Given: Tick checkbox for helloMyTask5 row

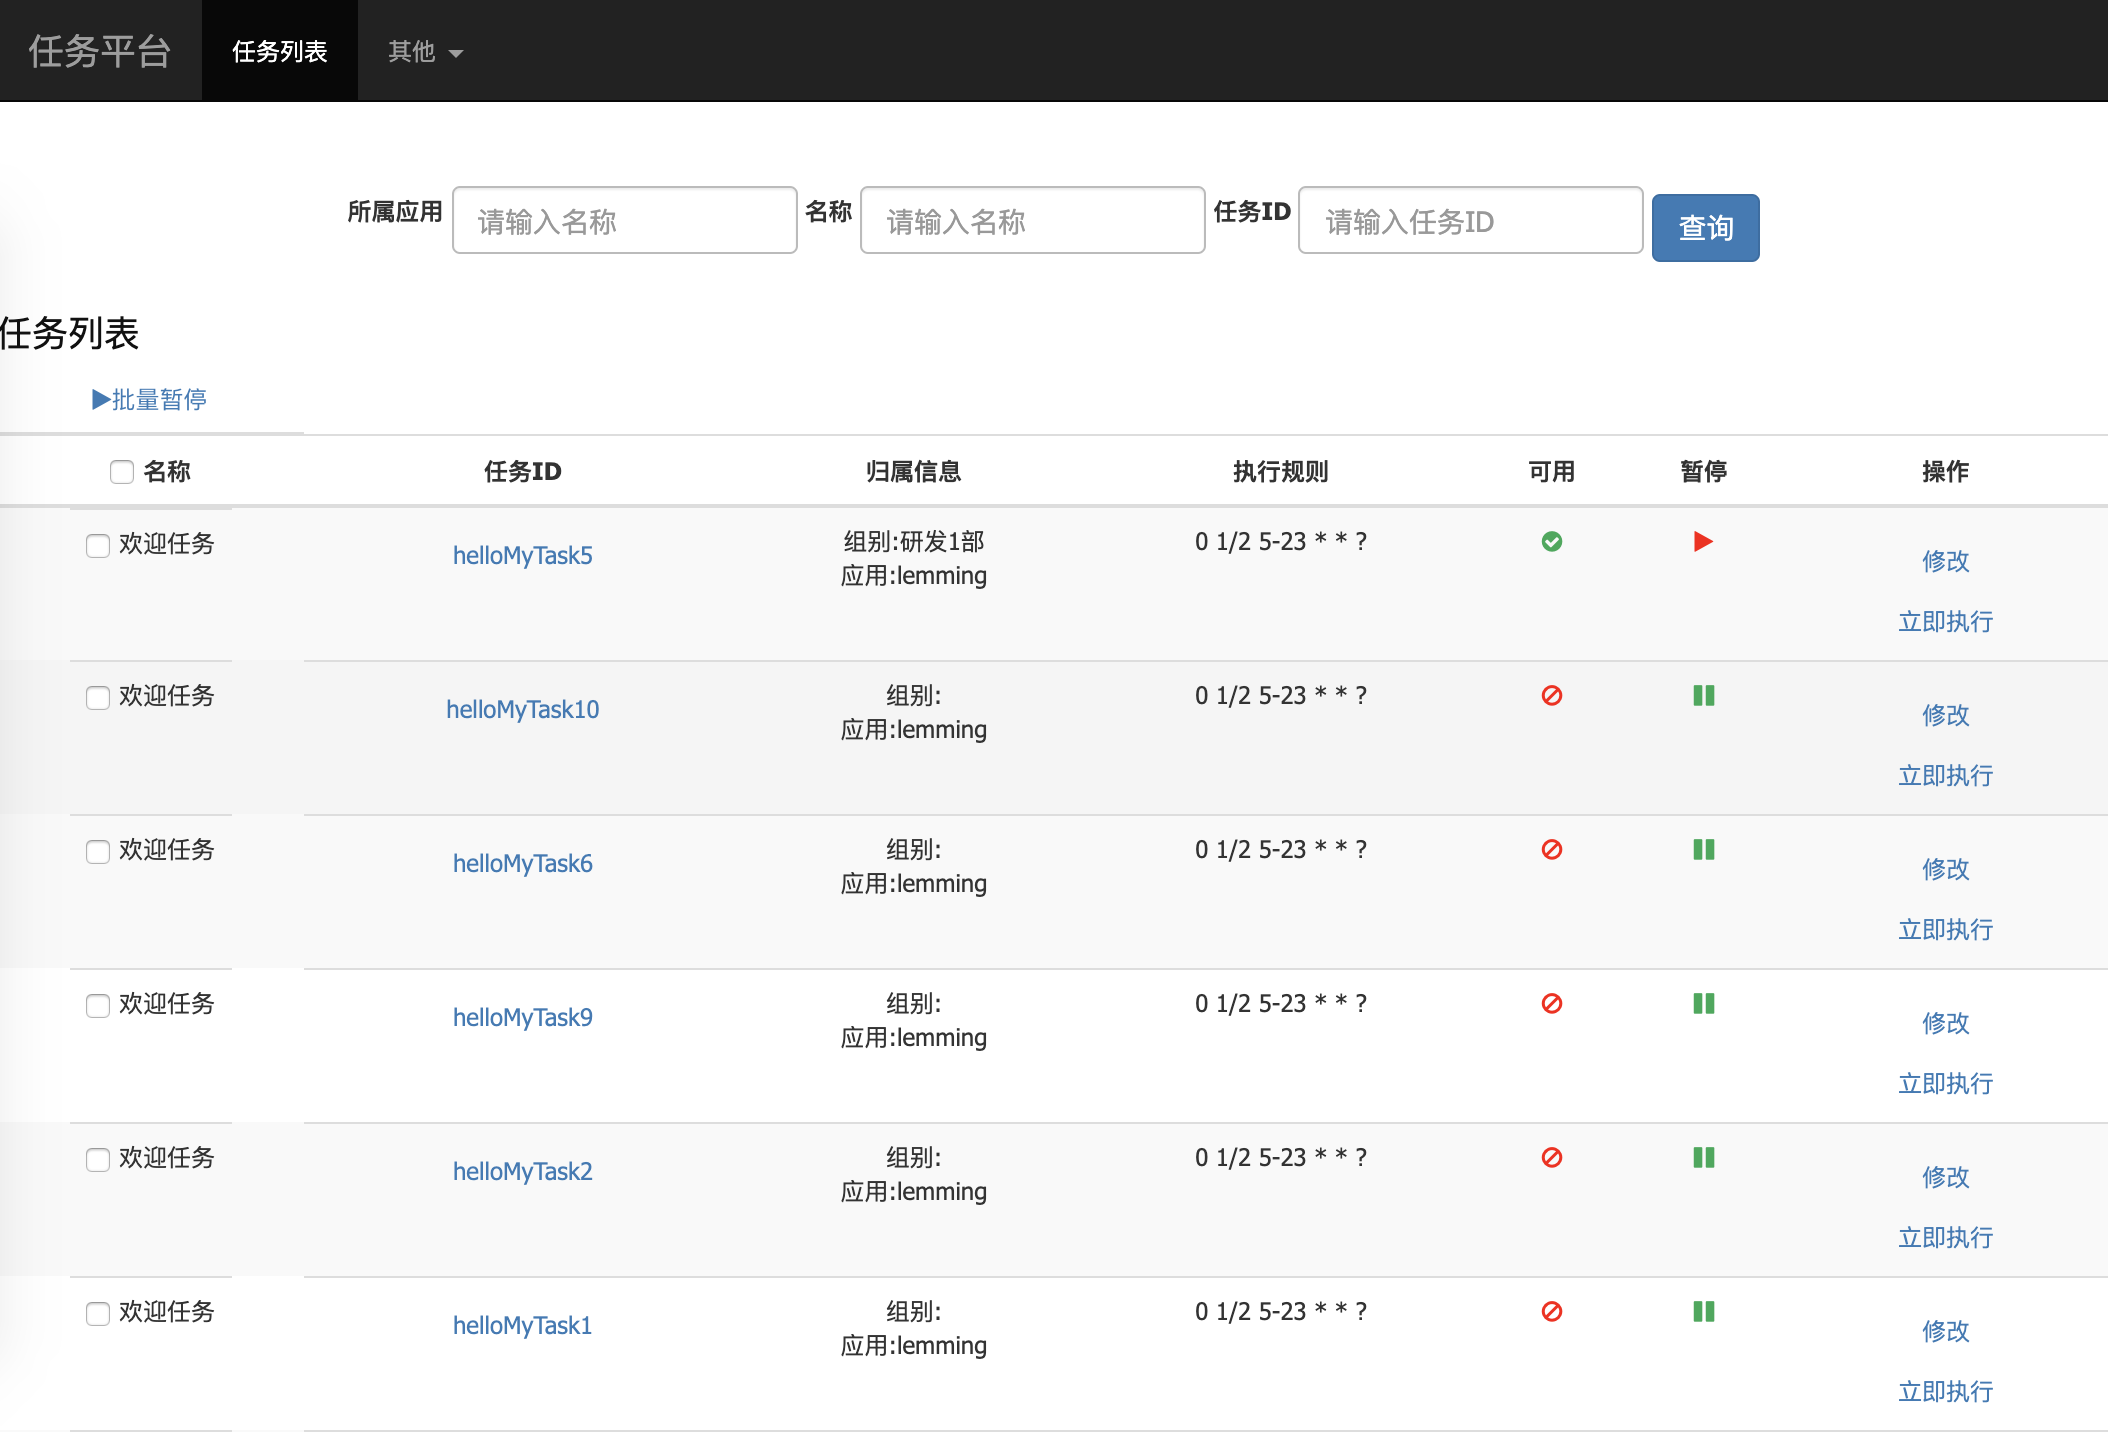Looking at the screenshot, I should (98, 545).
